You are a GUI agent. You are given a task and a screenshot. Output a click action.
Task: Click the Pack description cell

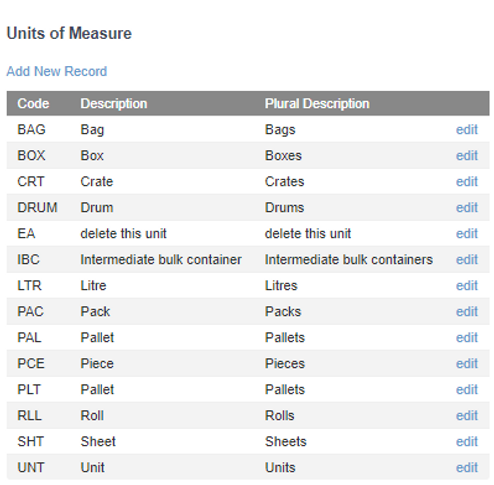[x=95, y=311]
